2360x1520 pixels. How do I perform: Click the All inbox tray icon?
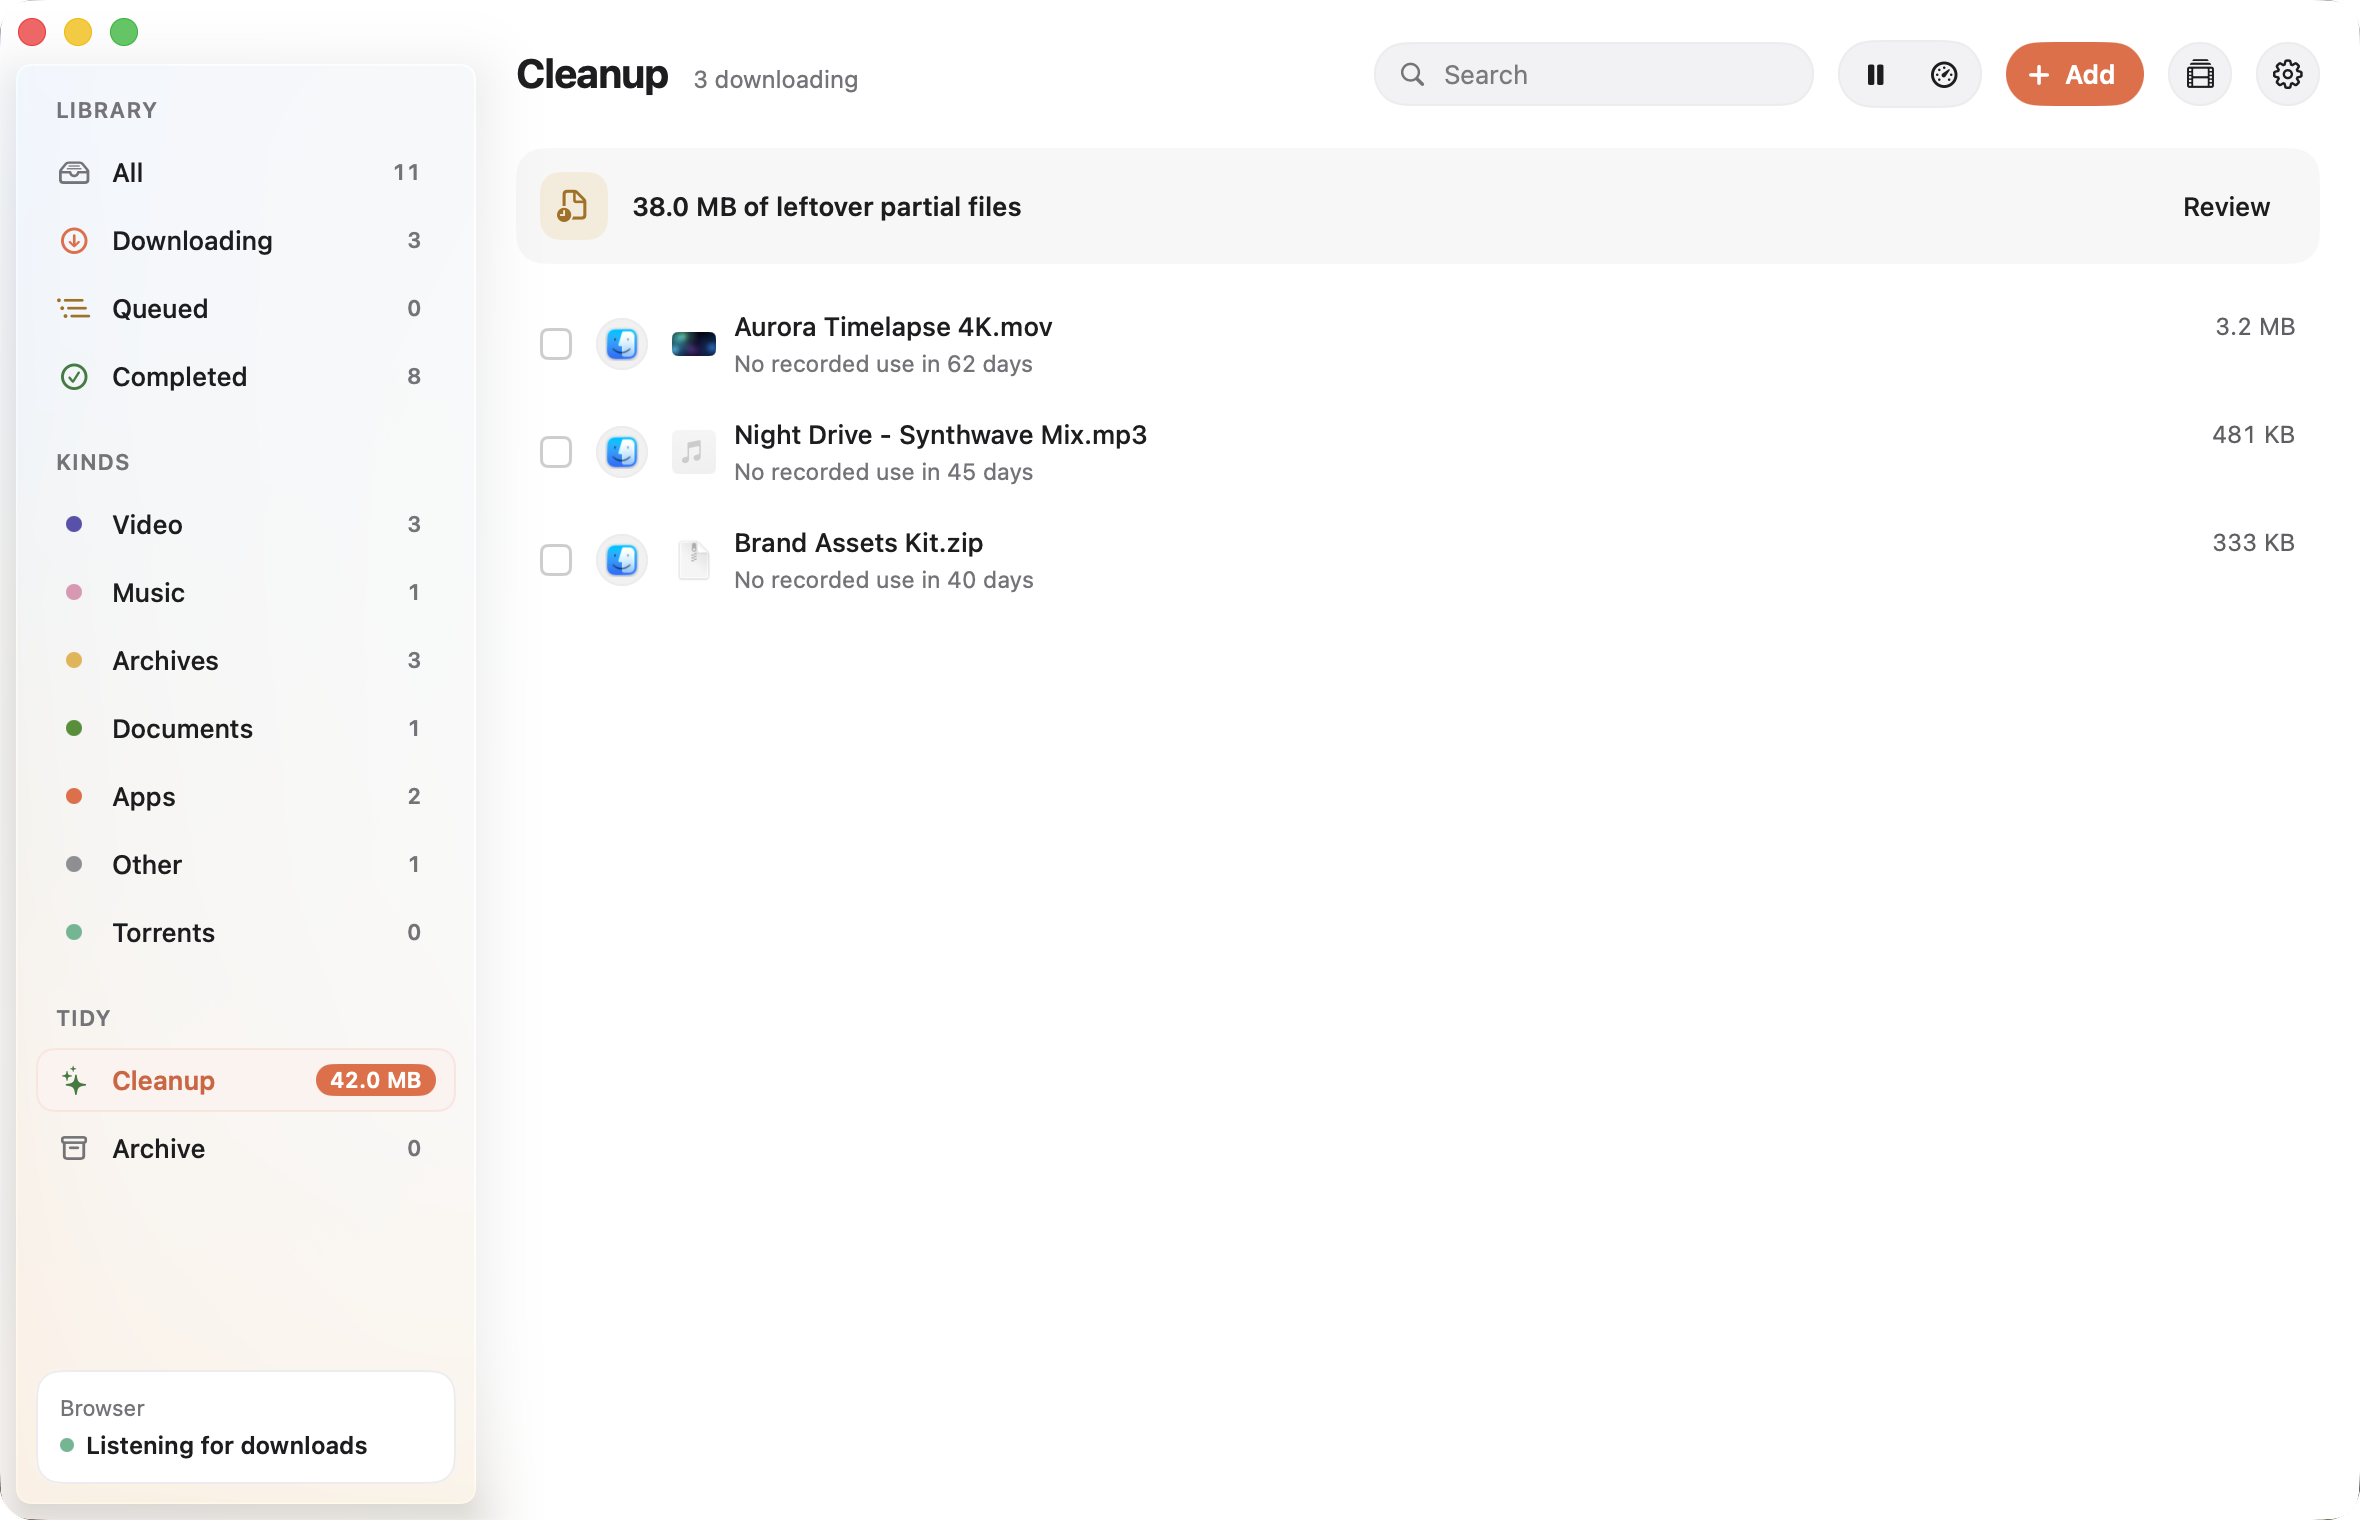[74, 173]
